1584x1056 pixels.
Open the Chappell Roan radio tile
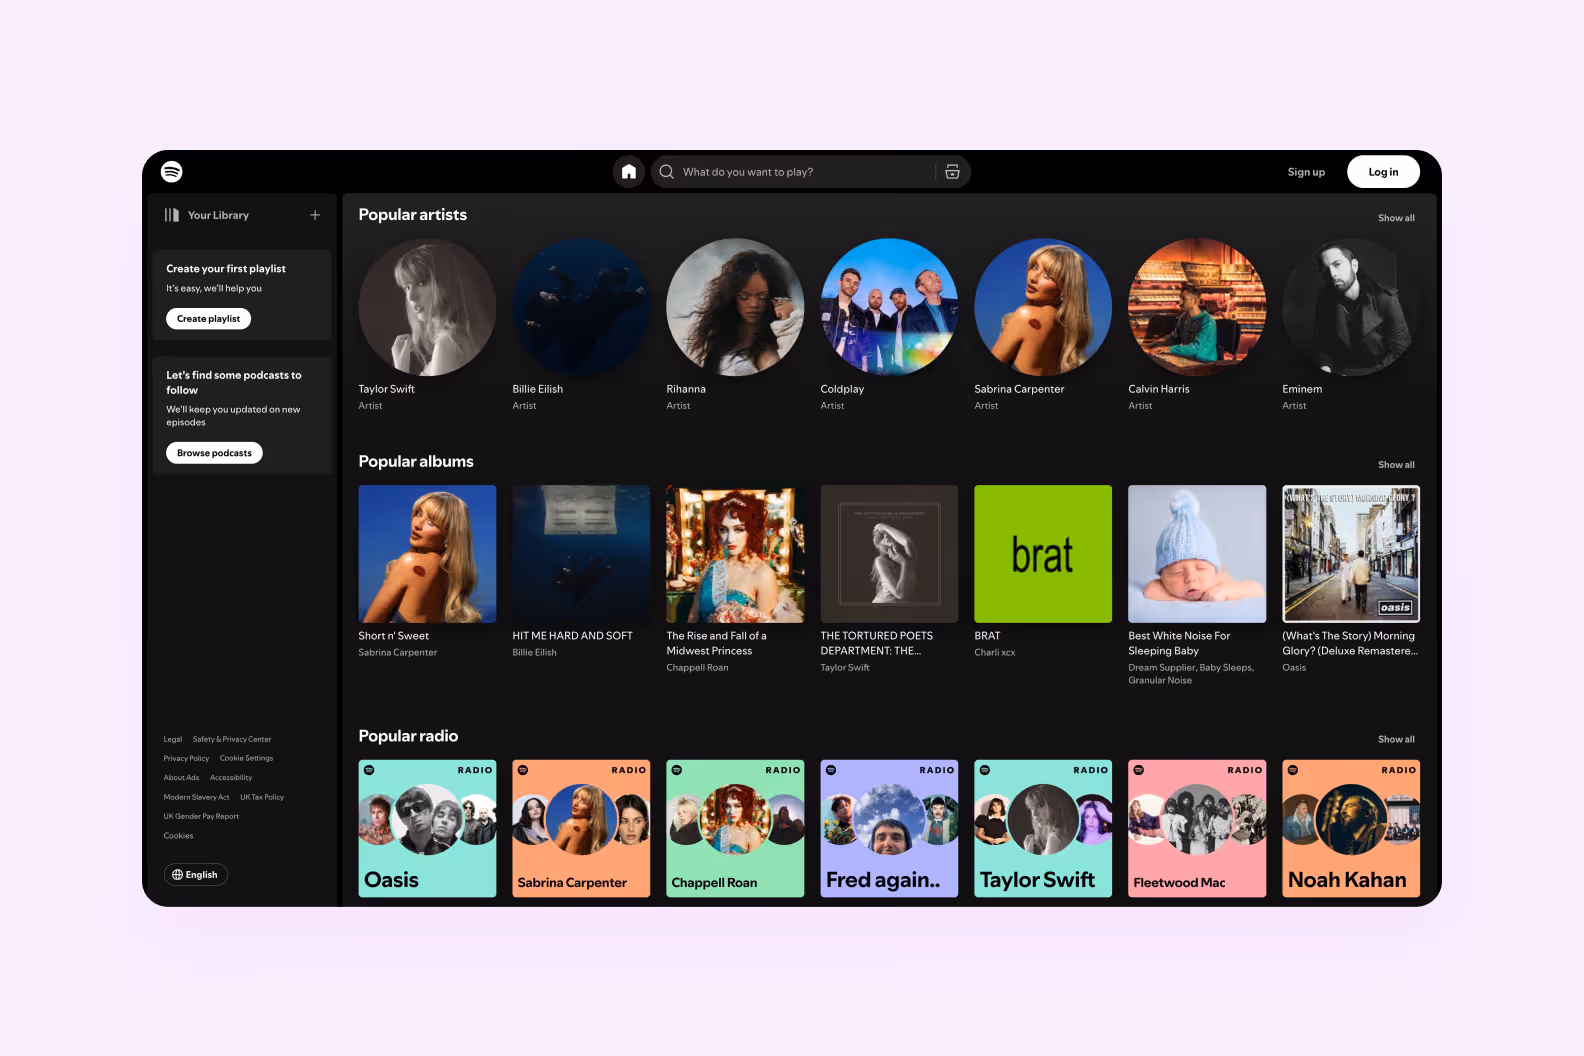pos(735,828)
